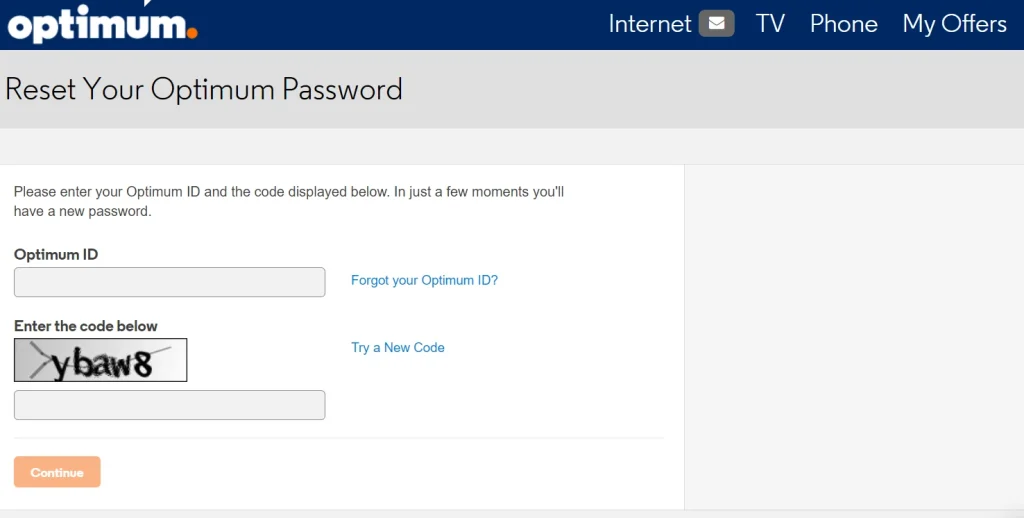Focus the captcha code entry field

169,405
